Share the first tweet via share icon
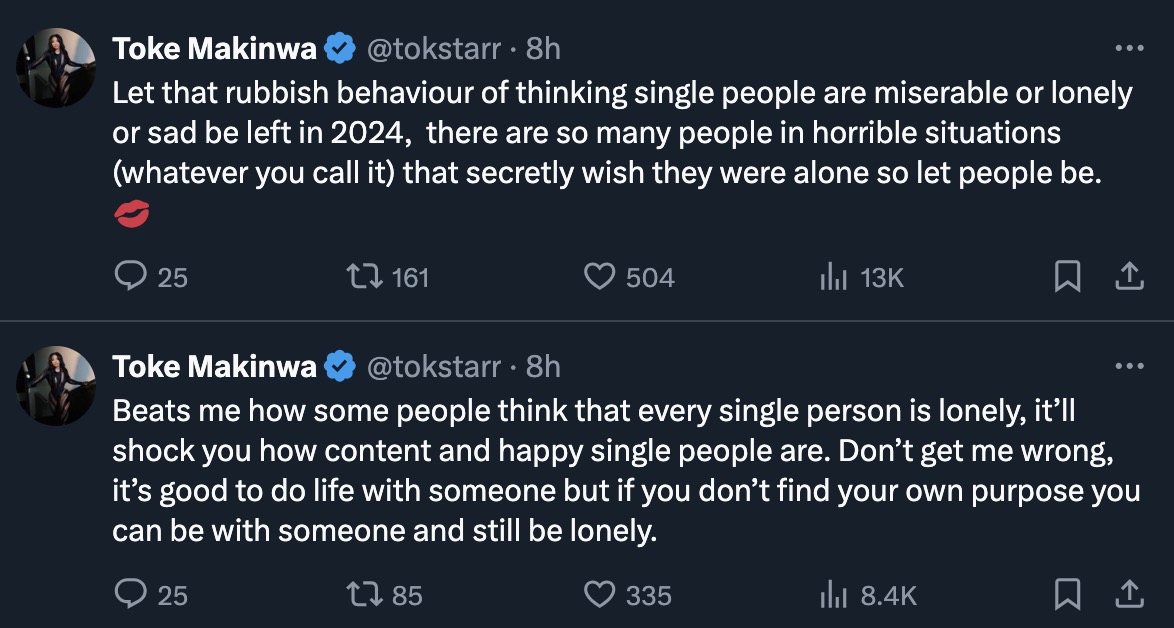The width and height of the screenshot is (1174, 628). tap(1128, 276)
